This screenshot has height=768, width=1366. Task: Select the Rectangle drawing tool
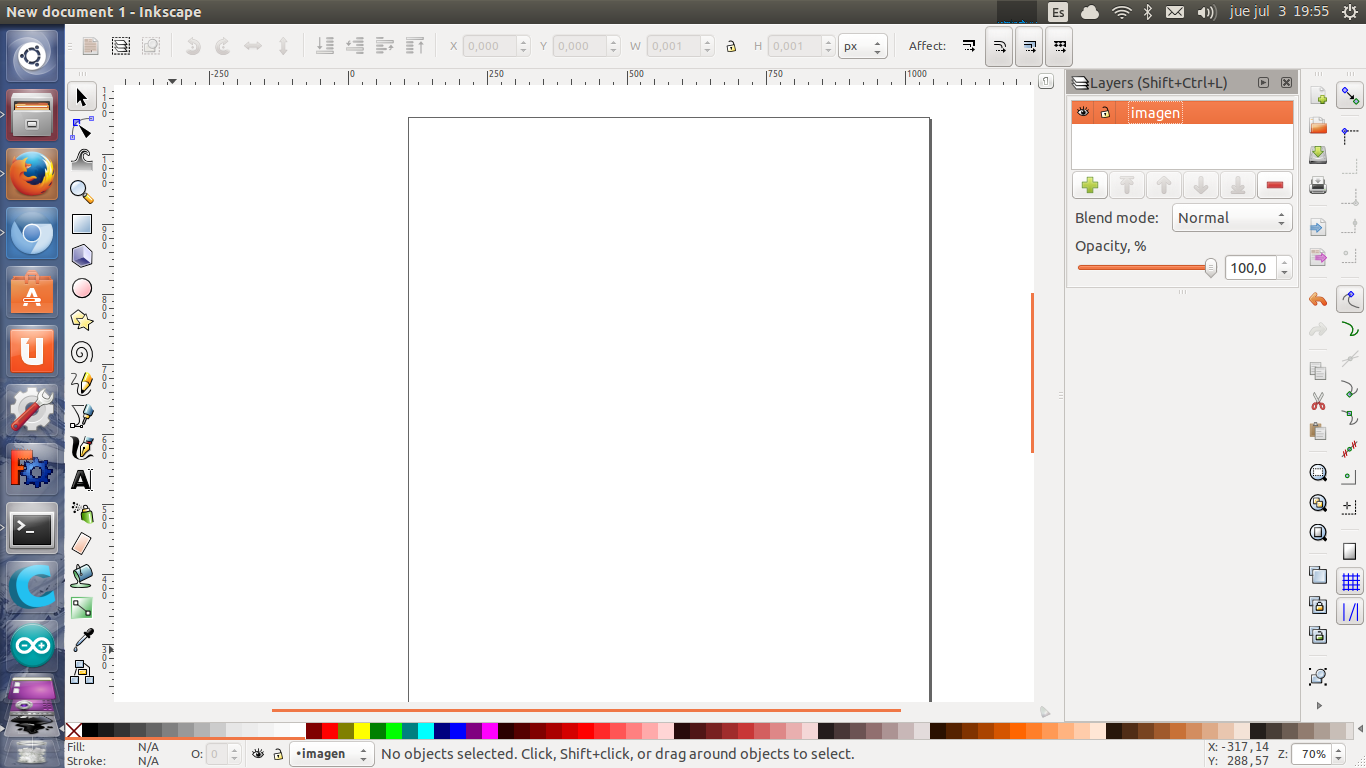pyautogui.click(x=82, y=225)
